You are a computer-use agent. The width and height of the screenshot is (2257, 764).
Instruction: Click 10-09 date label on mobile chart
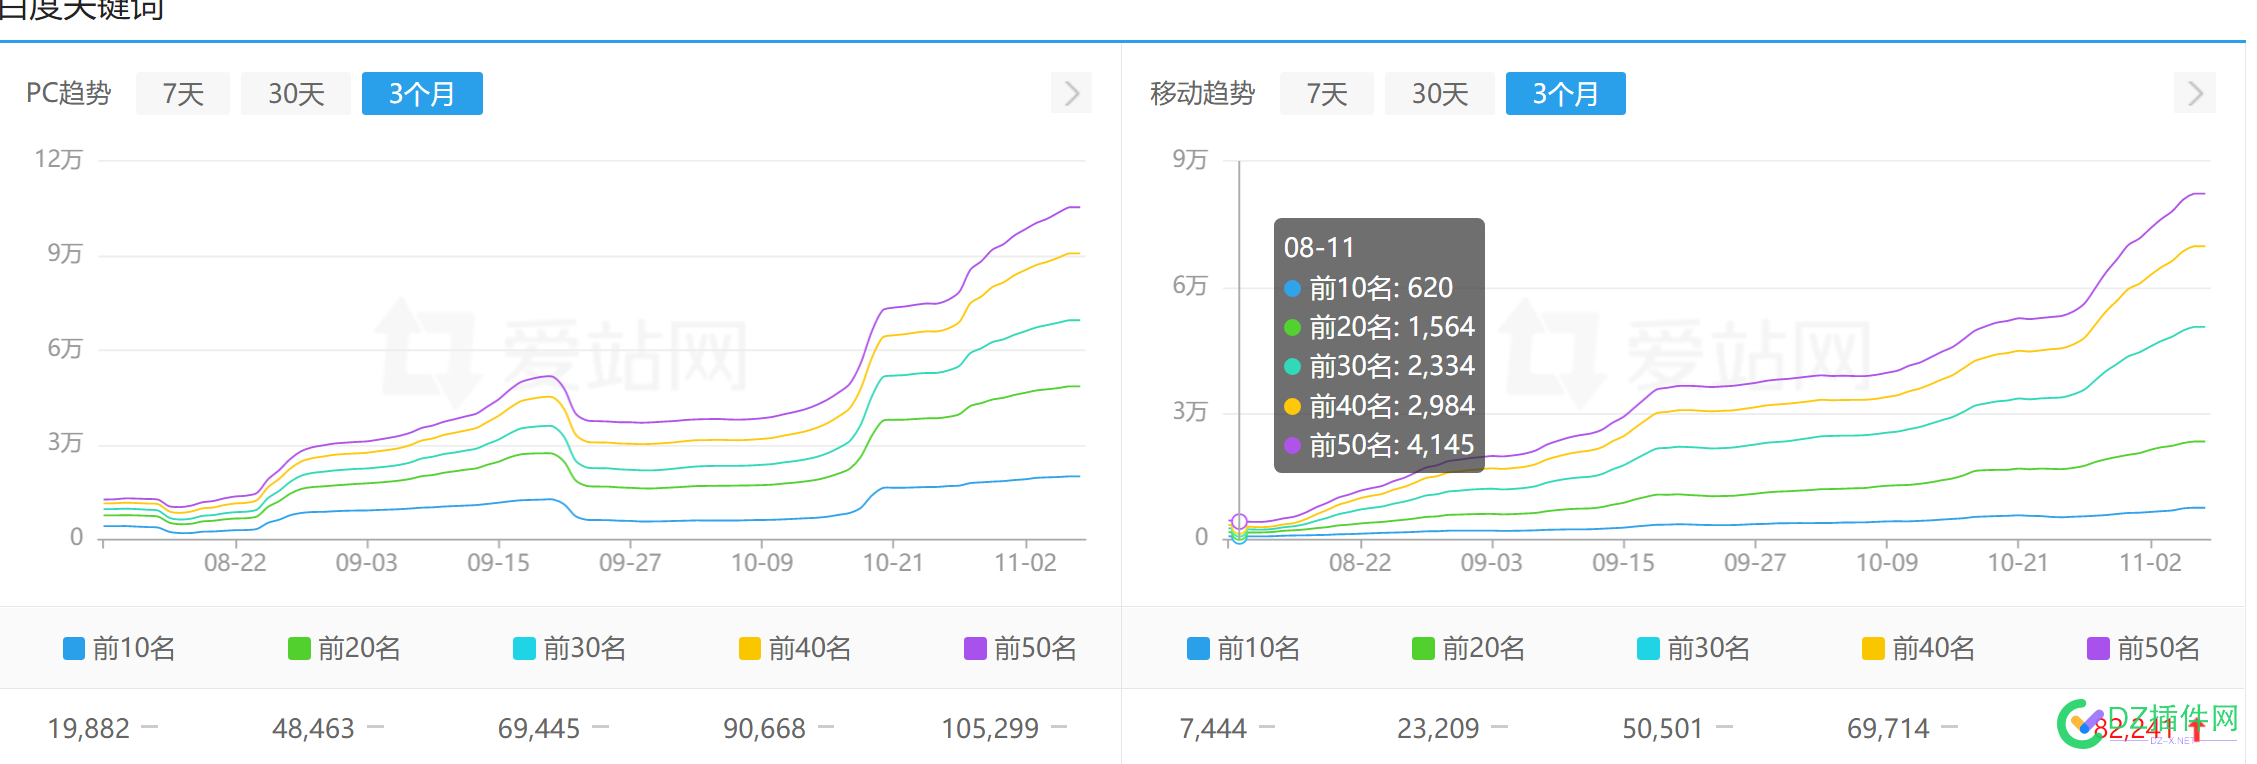click(1887, 563)
